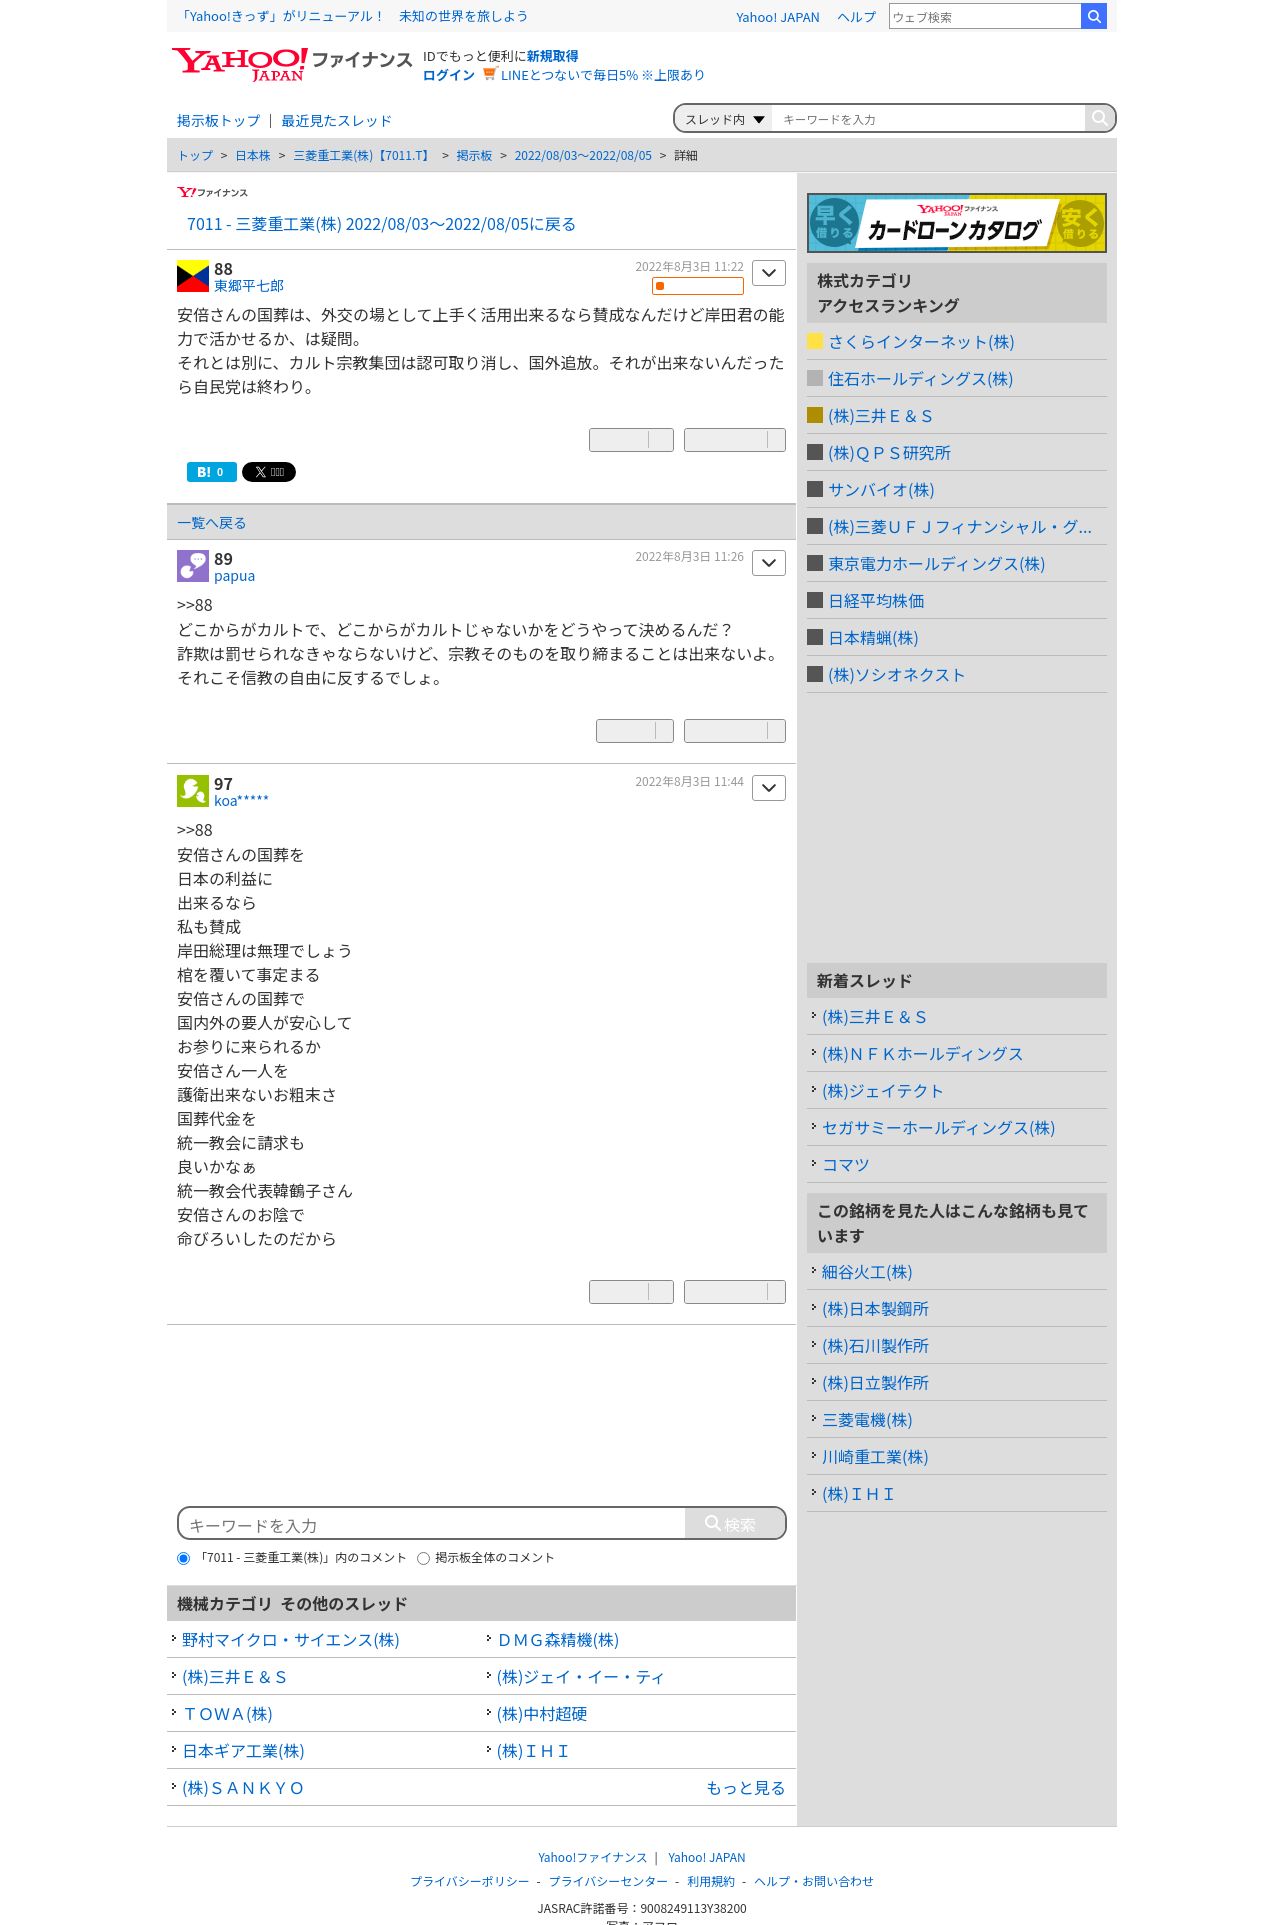Image resolution: width=1284 pixels, height=1925 pixels.
Task: Open avatar of user koa*****
Action: click(193, 791)
